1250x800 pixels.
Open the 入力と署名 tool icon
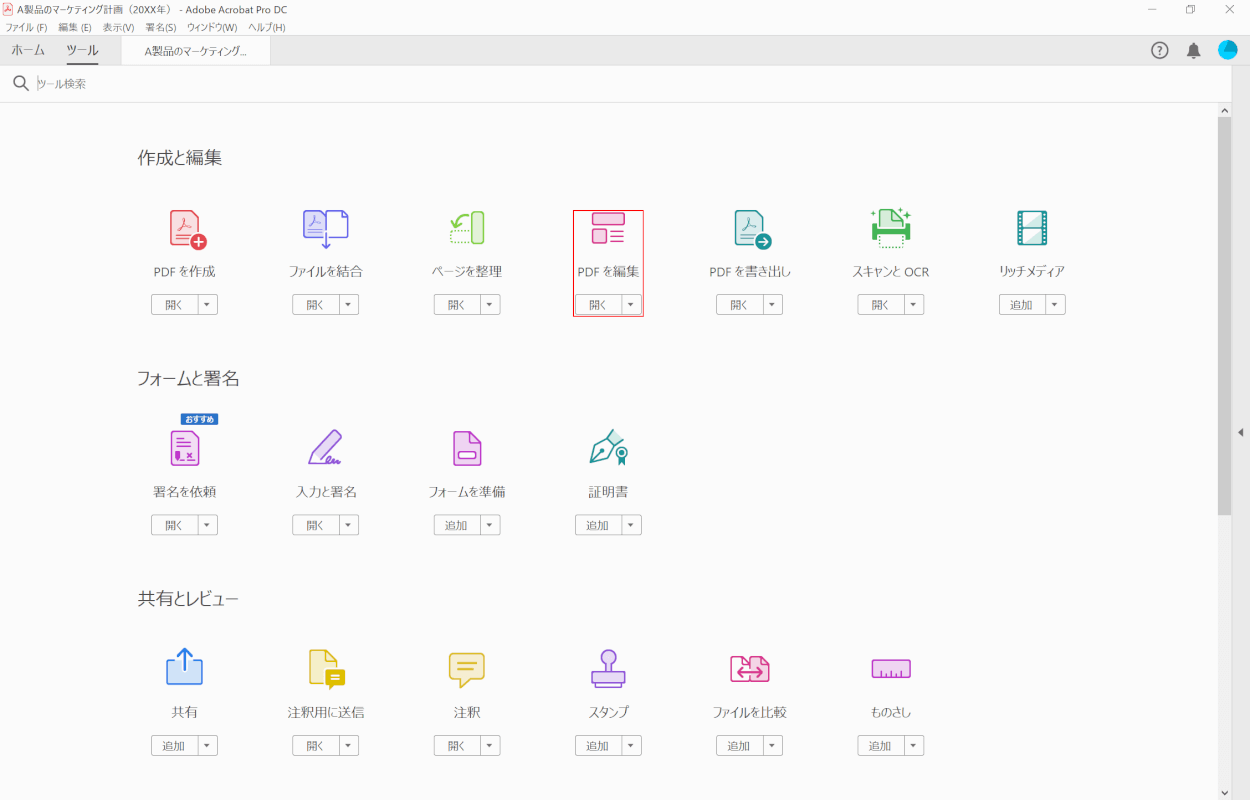point(325,448)
